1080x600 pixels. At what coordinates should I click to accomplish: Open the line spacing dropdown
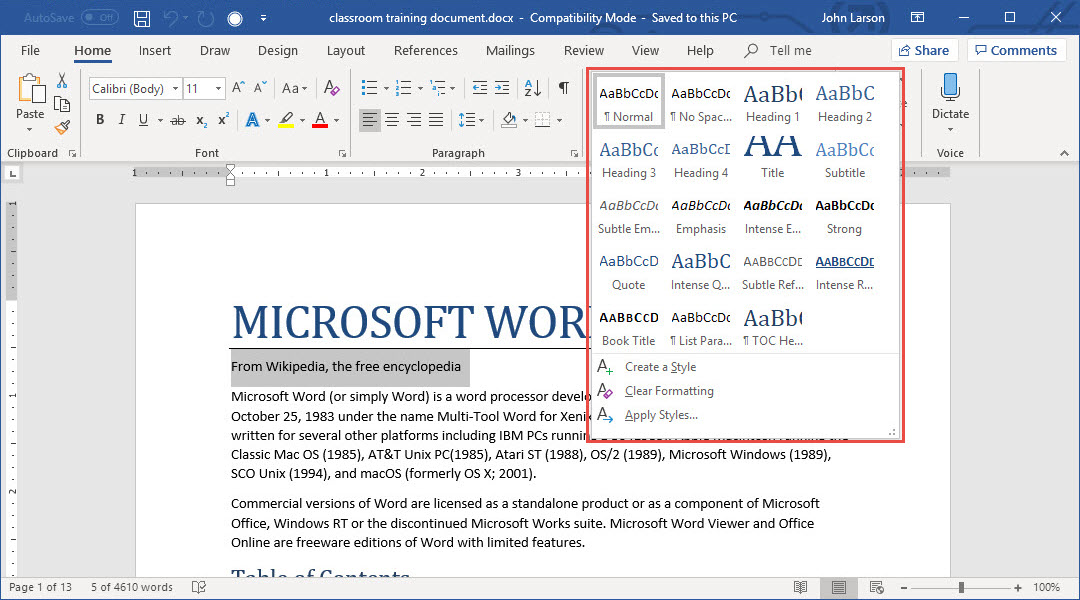coord(470,120)
